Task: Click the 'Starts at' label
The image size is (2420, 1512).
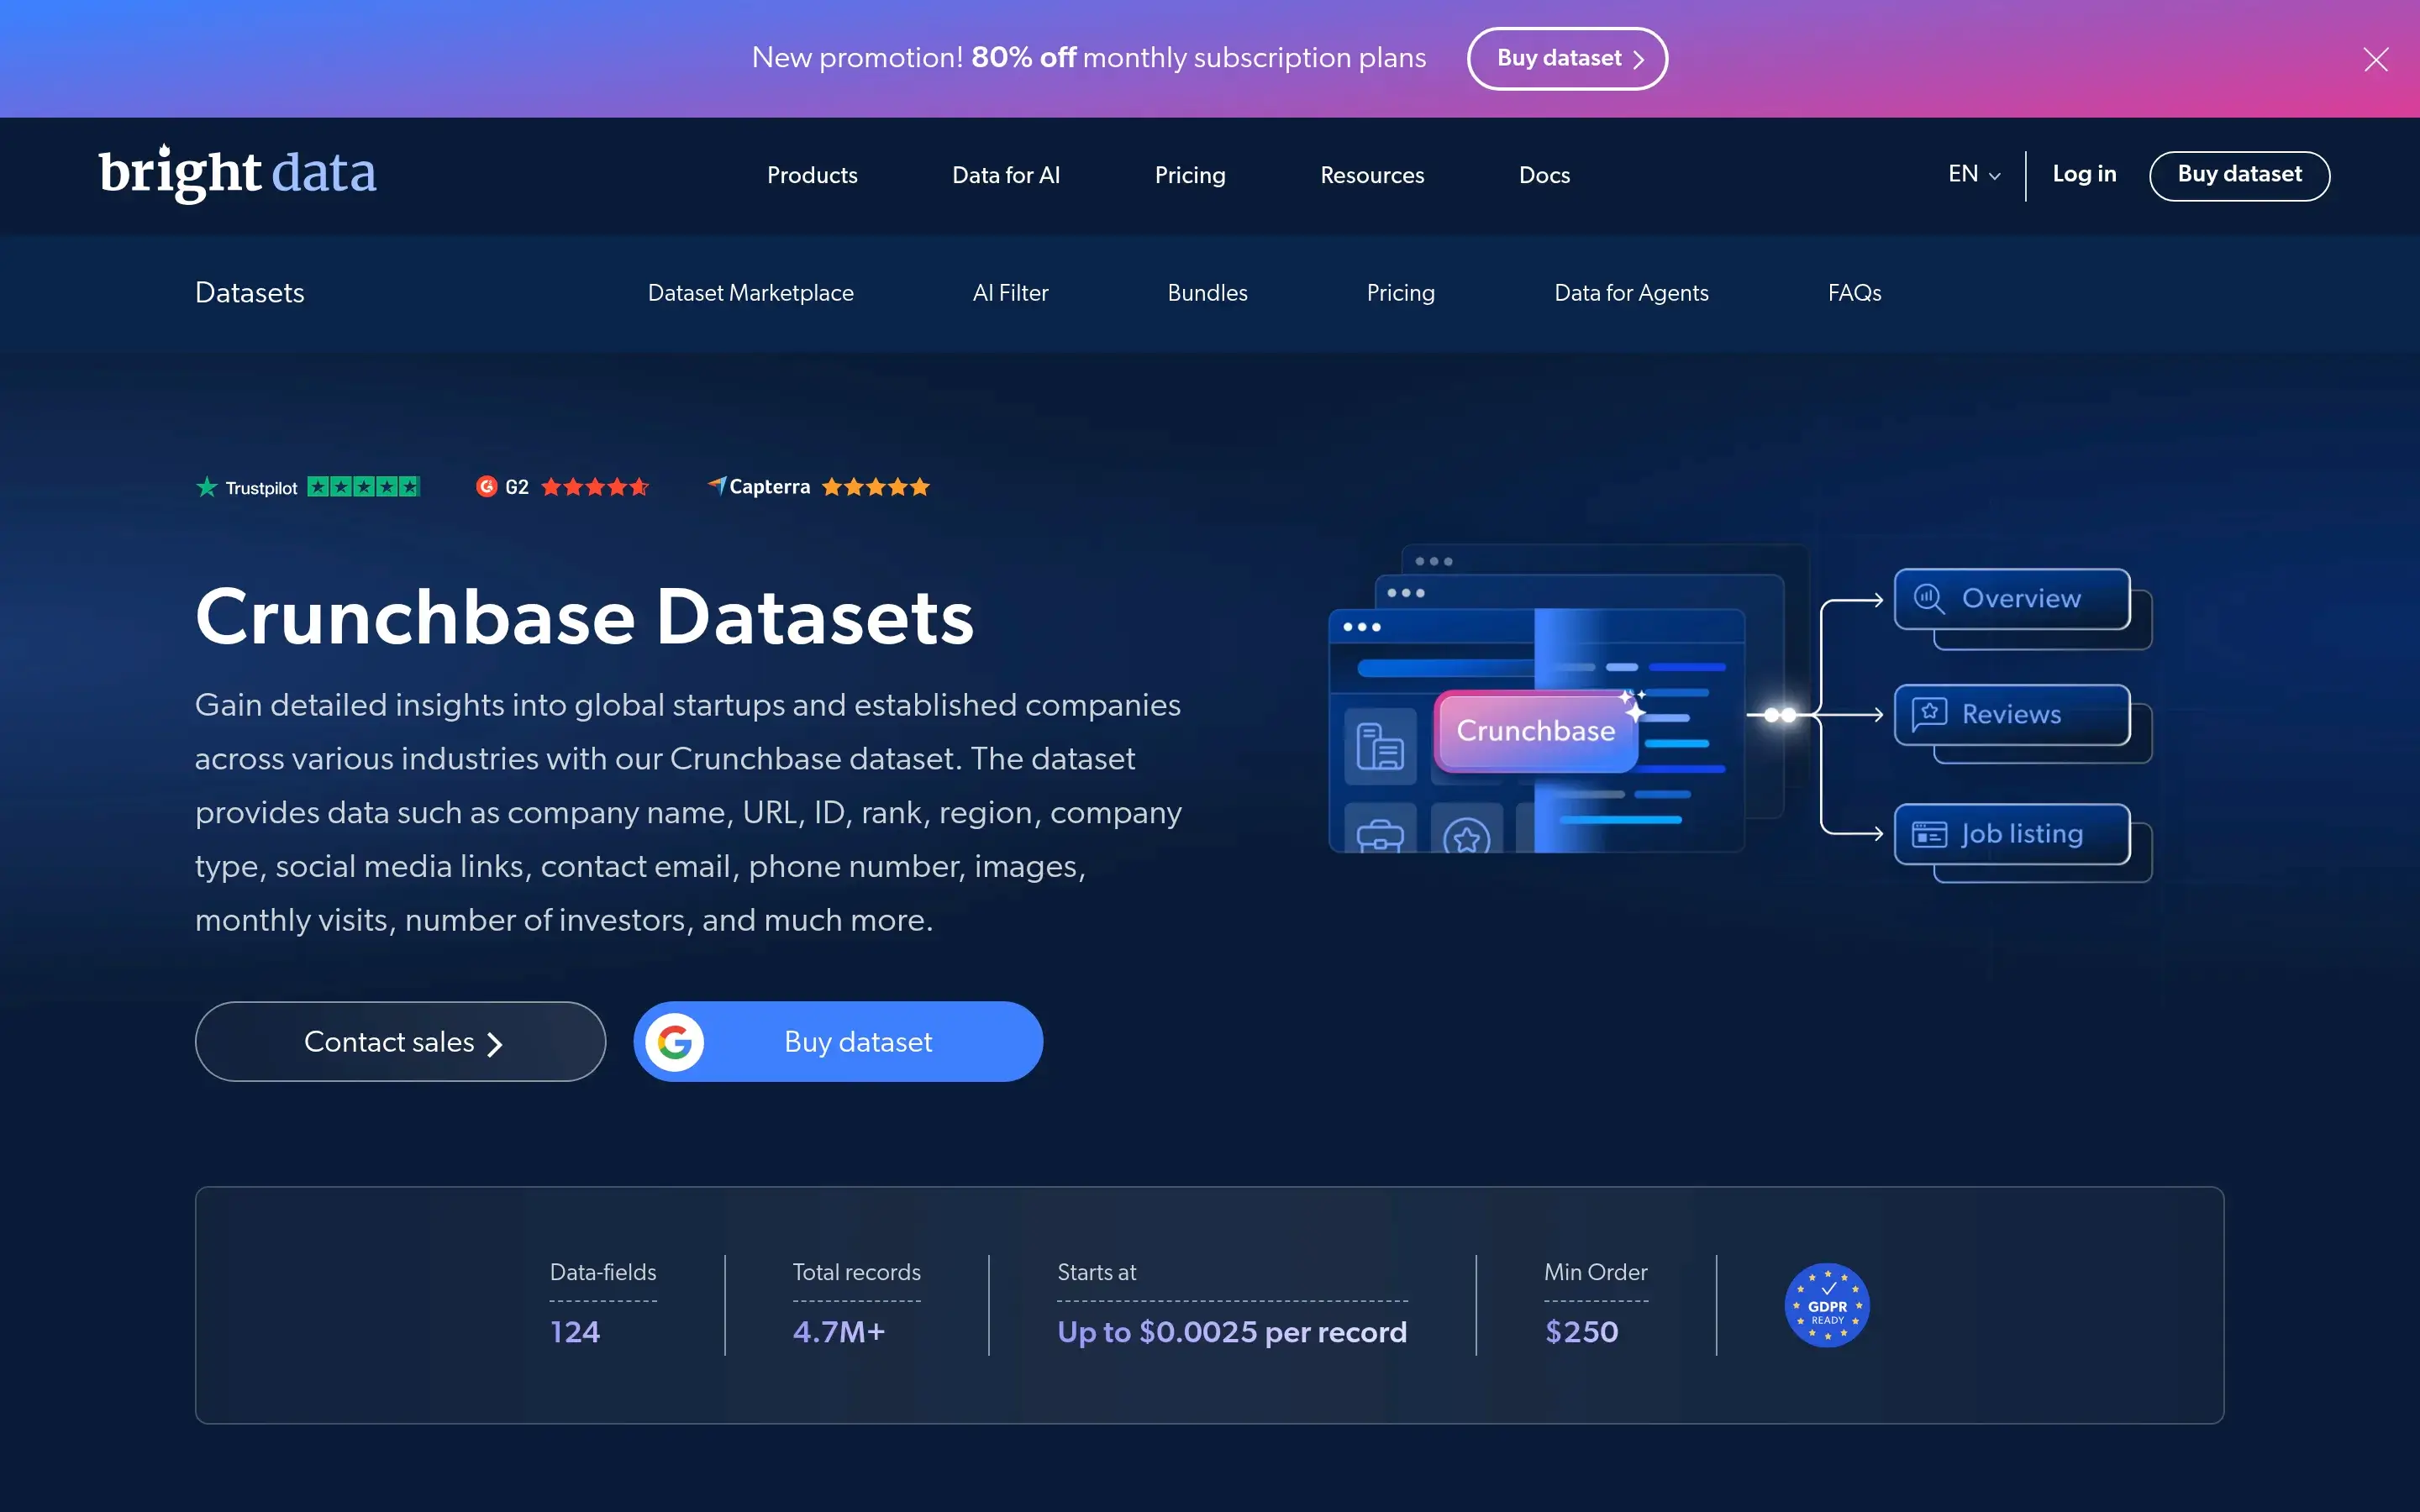Action: point(1096,1272)
